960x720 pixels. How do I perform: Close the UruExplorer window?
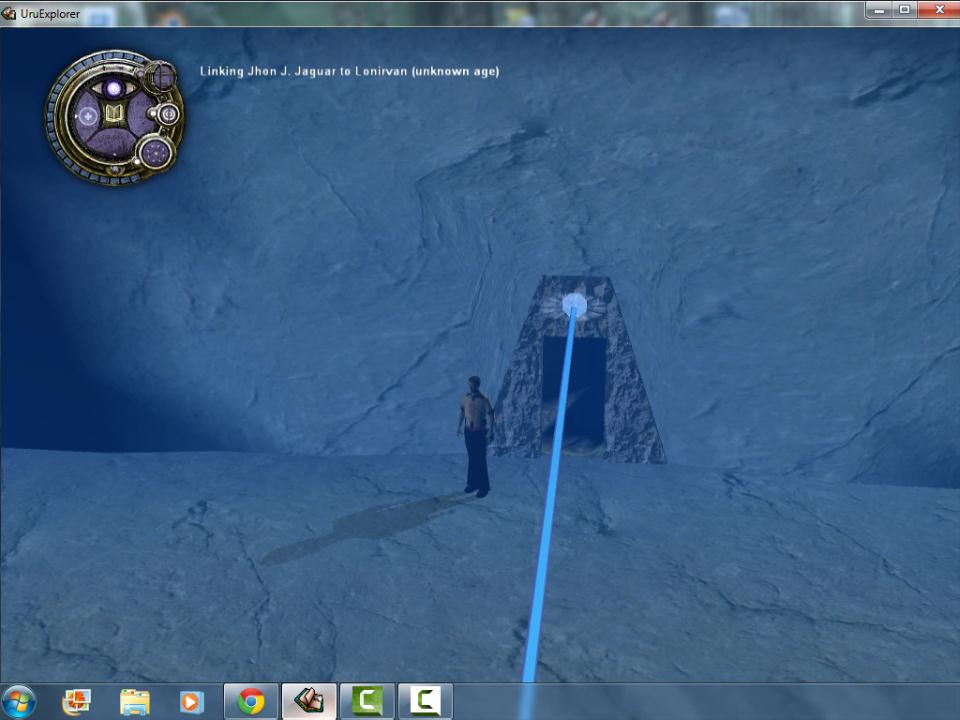point(939,10)
